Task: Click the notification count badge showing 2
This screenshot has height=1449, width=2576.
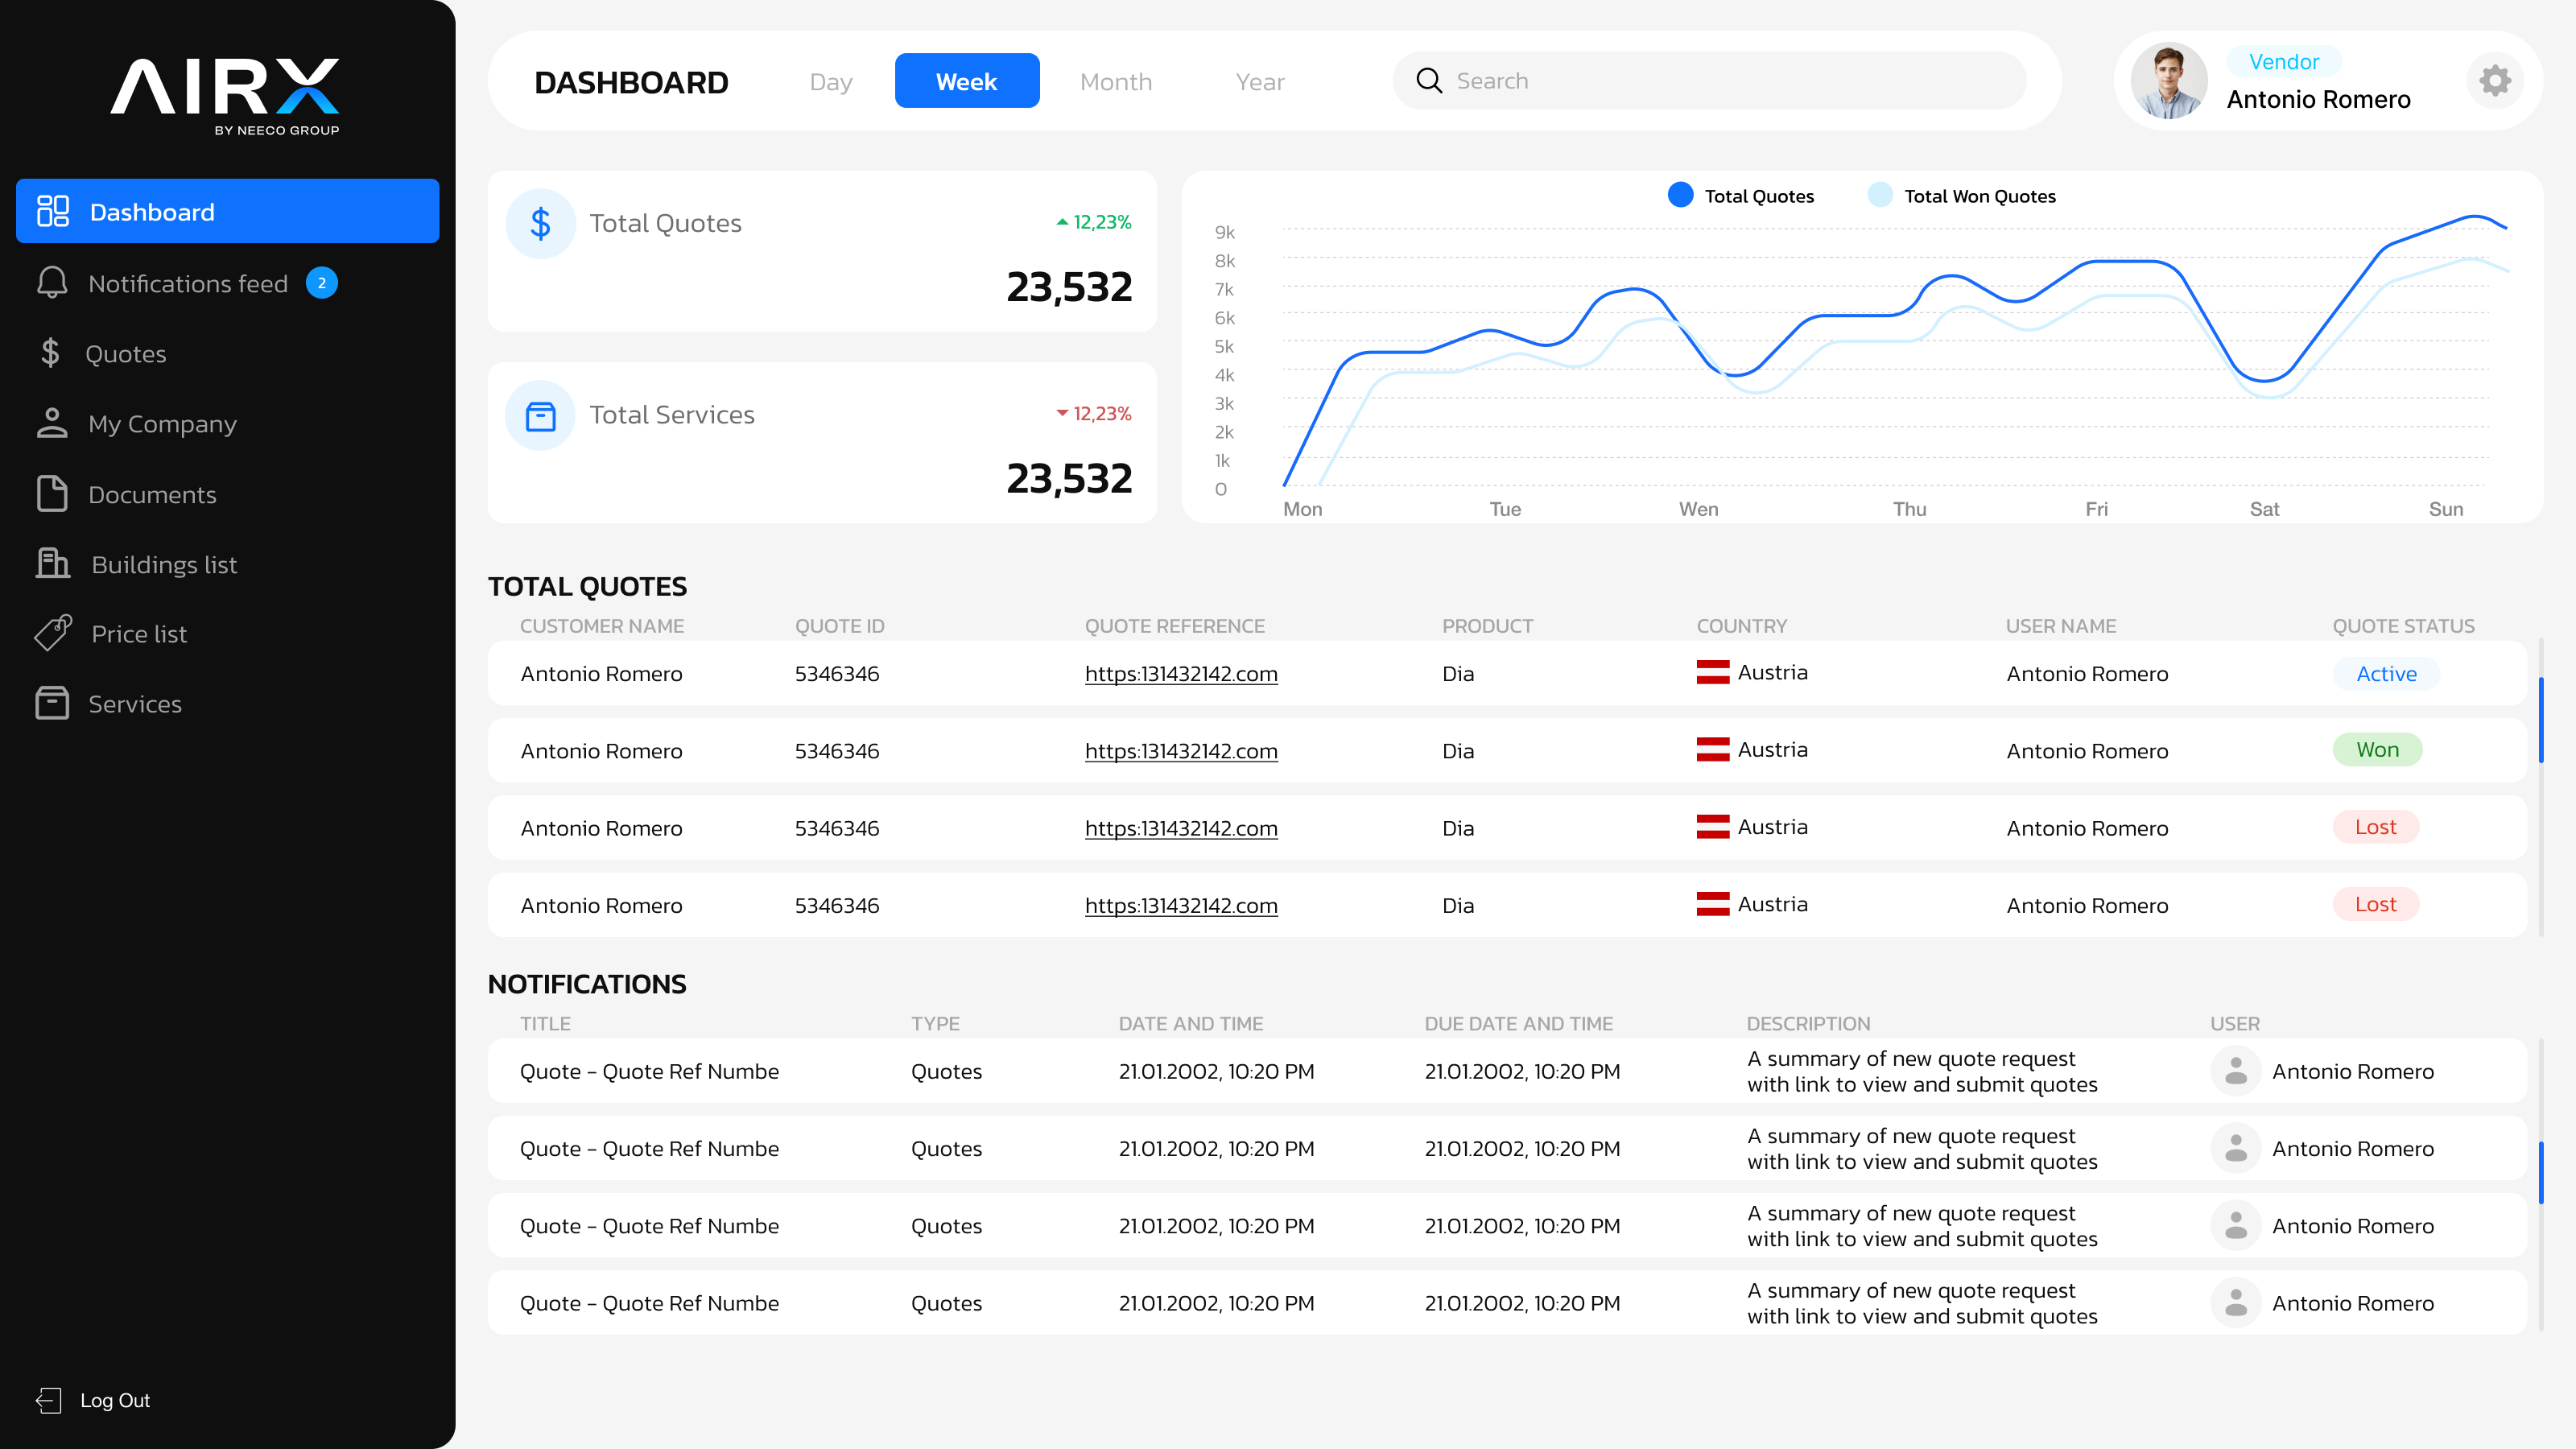Action: click(x=321, y=283)
